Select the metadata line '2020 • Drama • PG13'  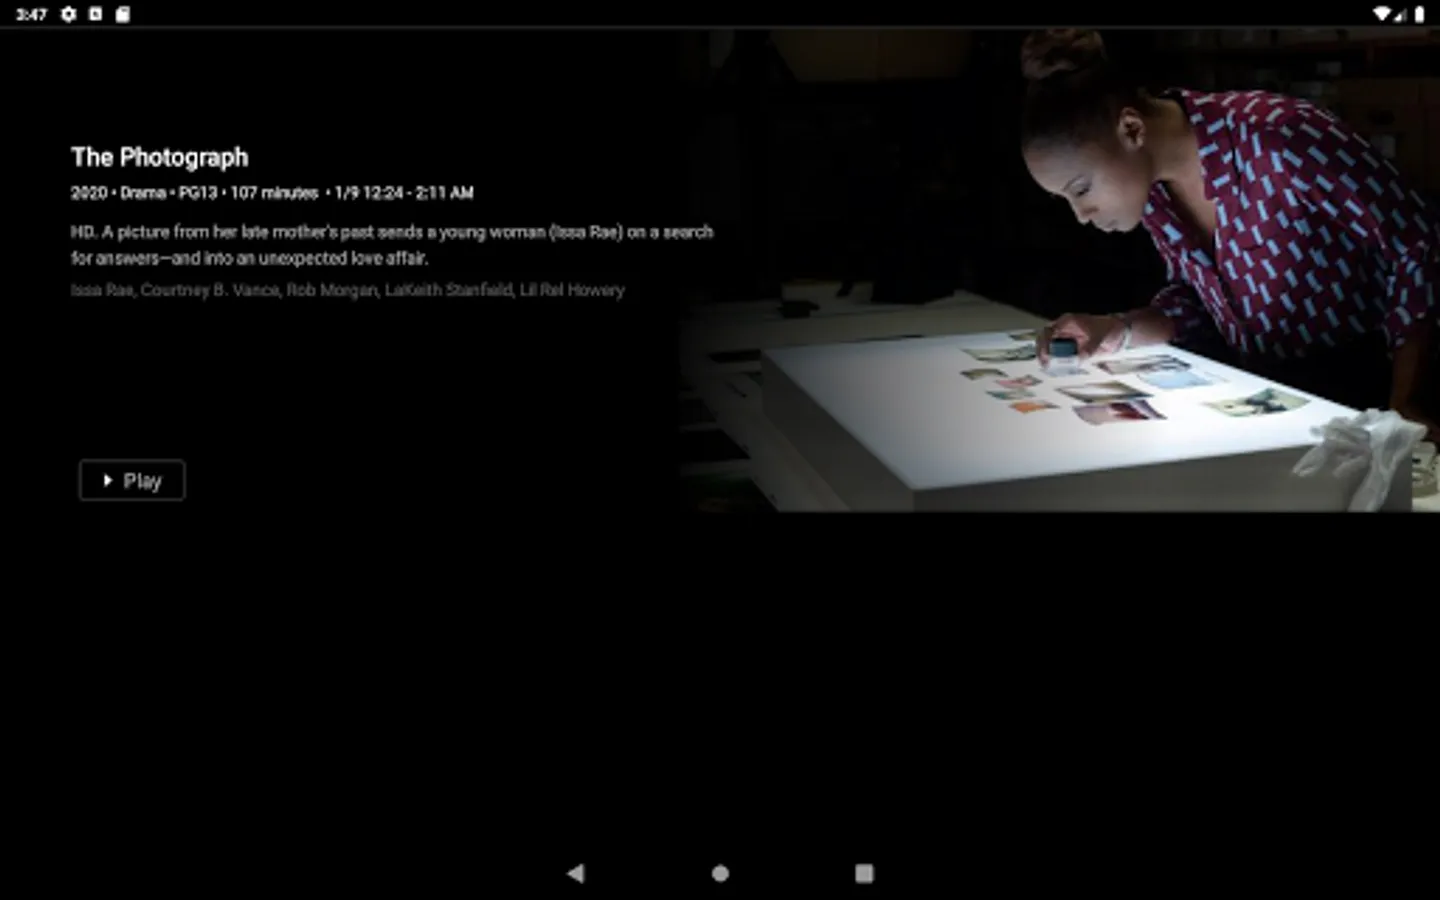[272, 192]
